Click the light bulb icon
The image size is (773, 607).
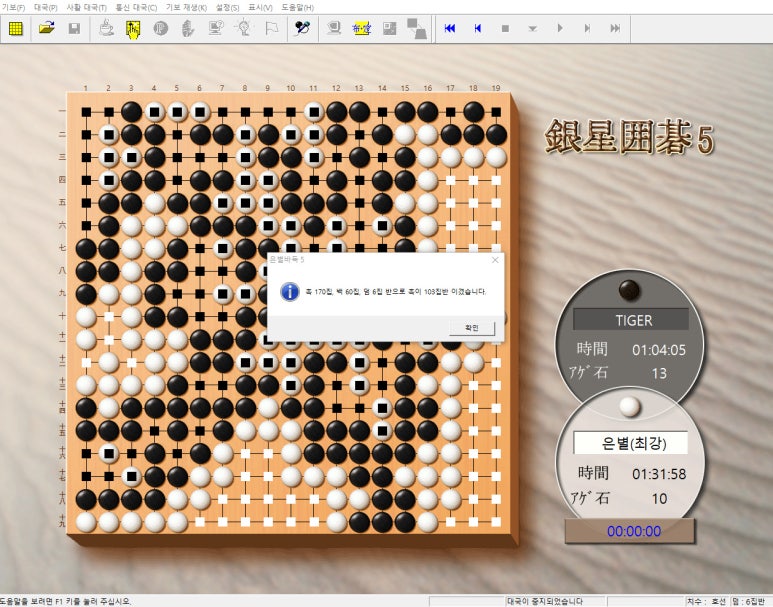click(244, 29)
